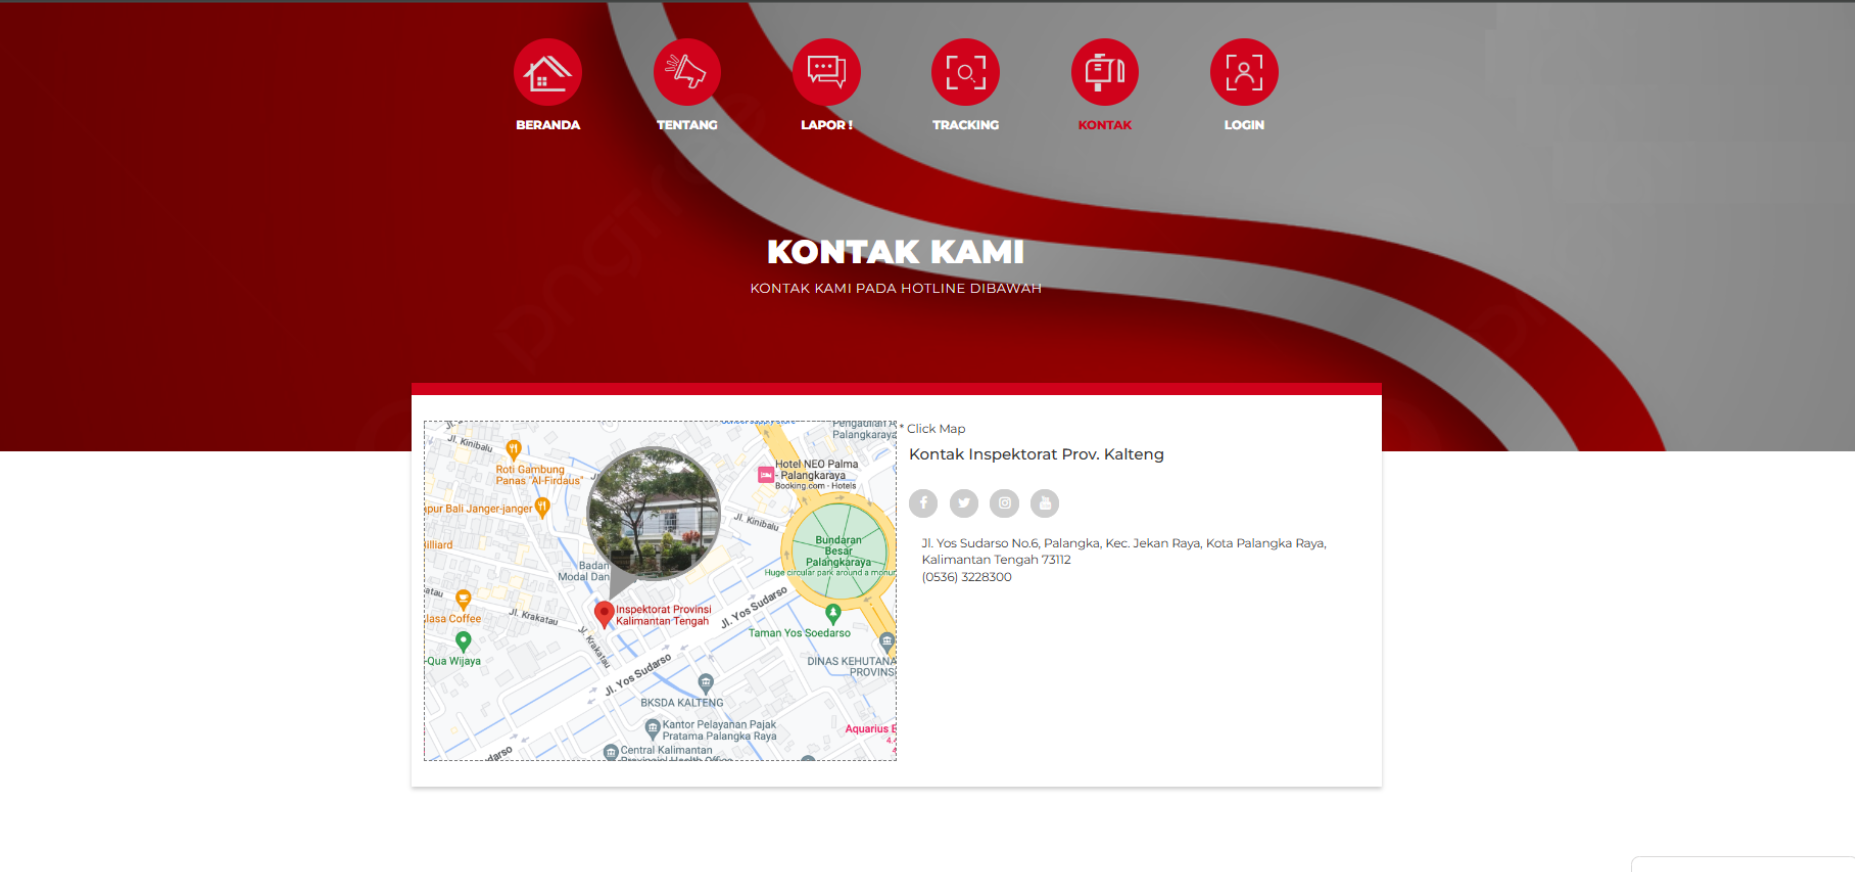Click the hotline subtitle text
The image size is (1855, 872).
[x=896, y=288]
